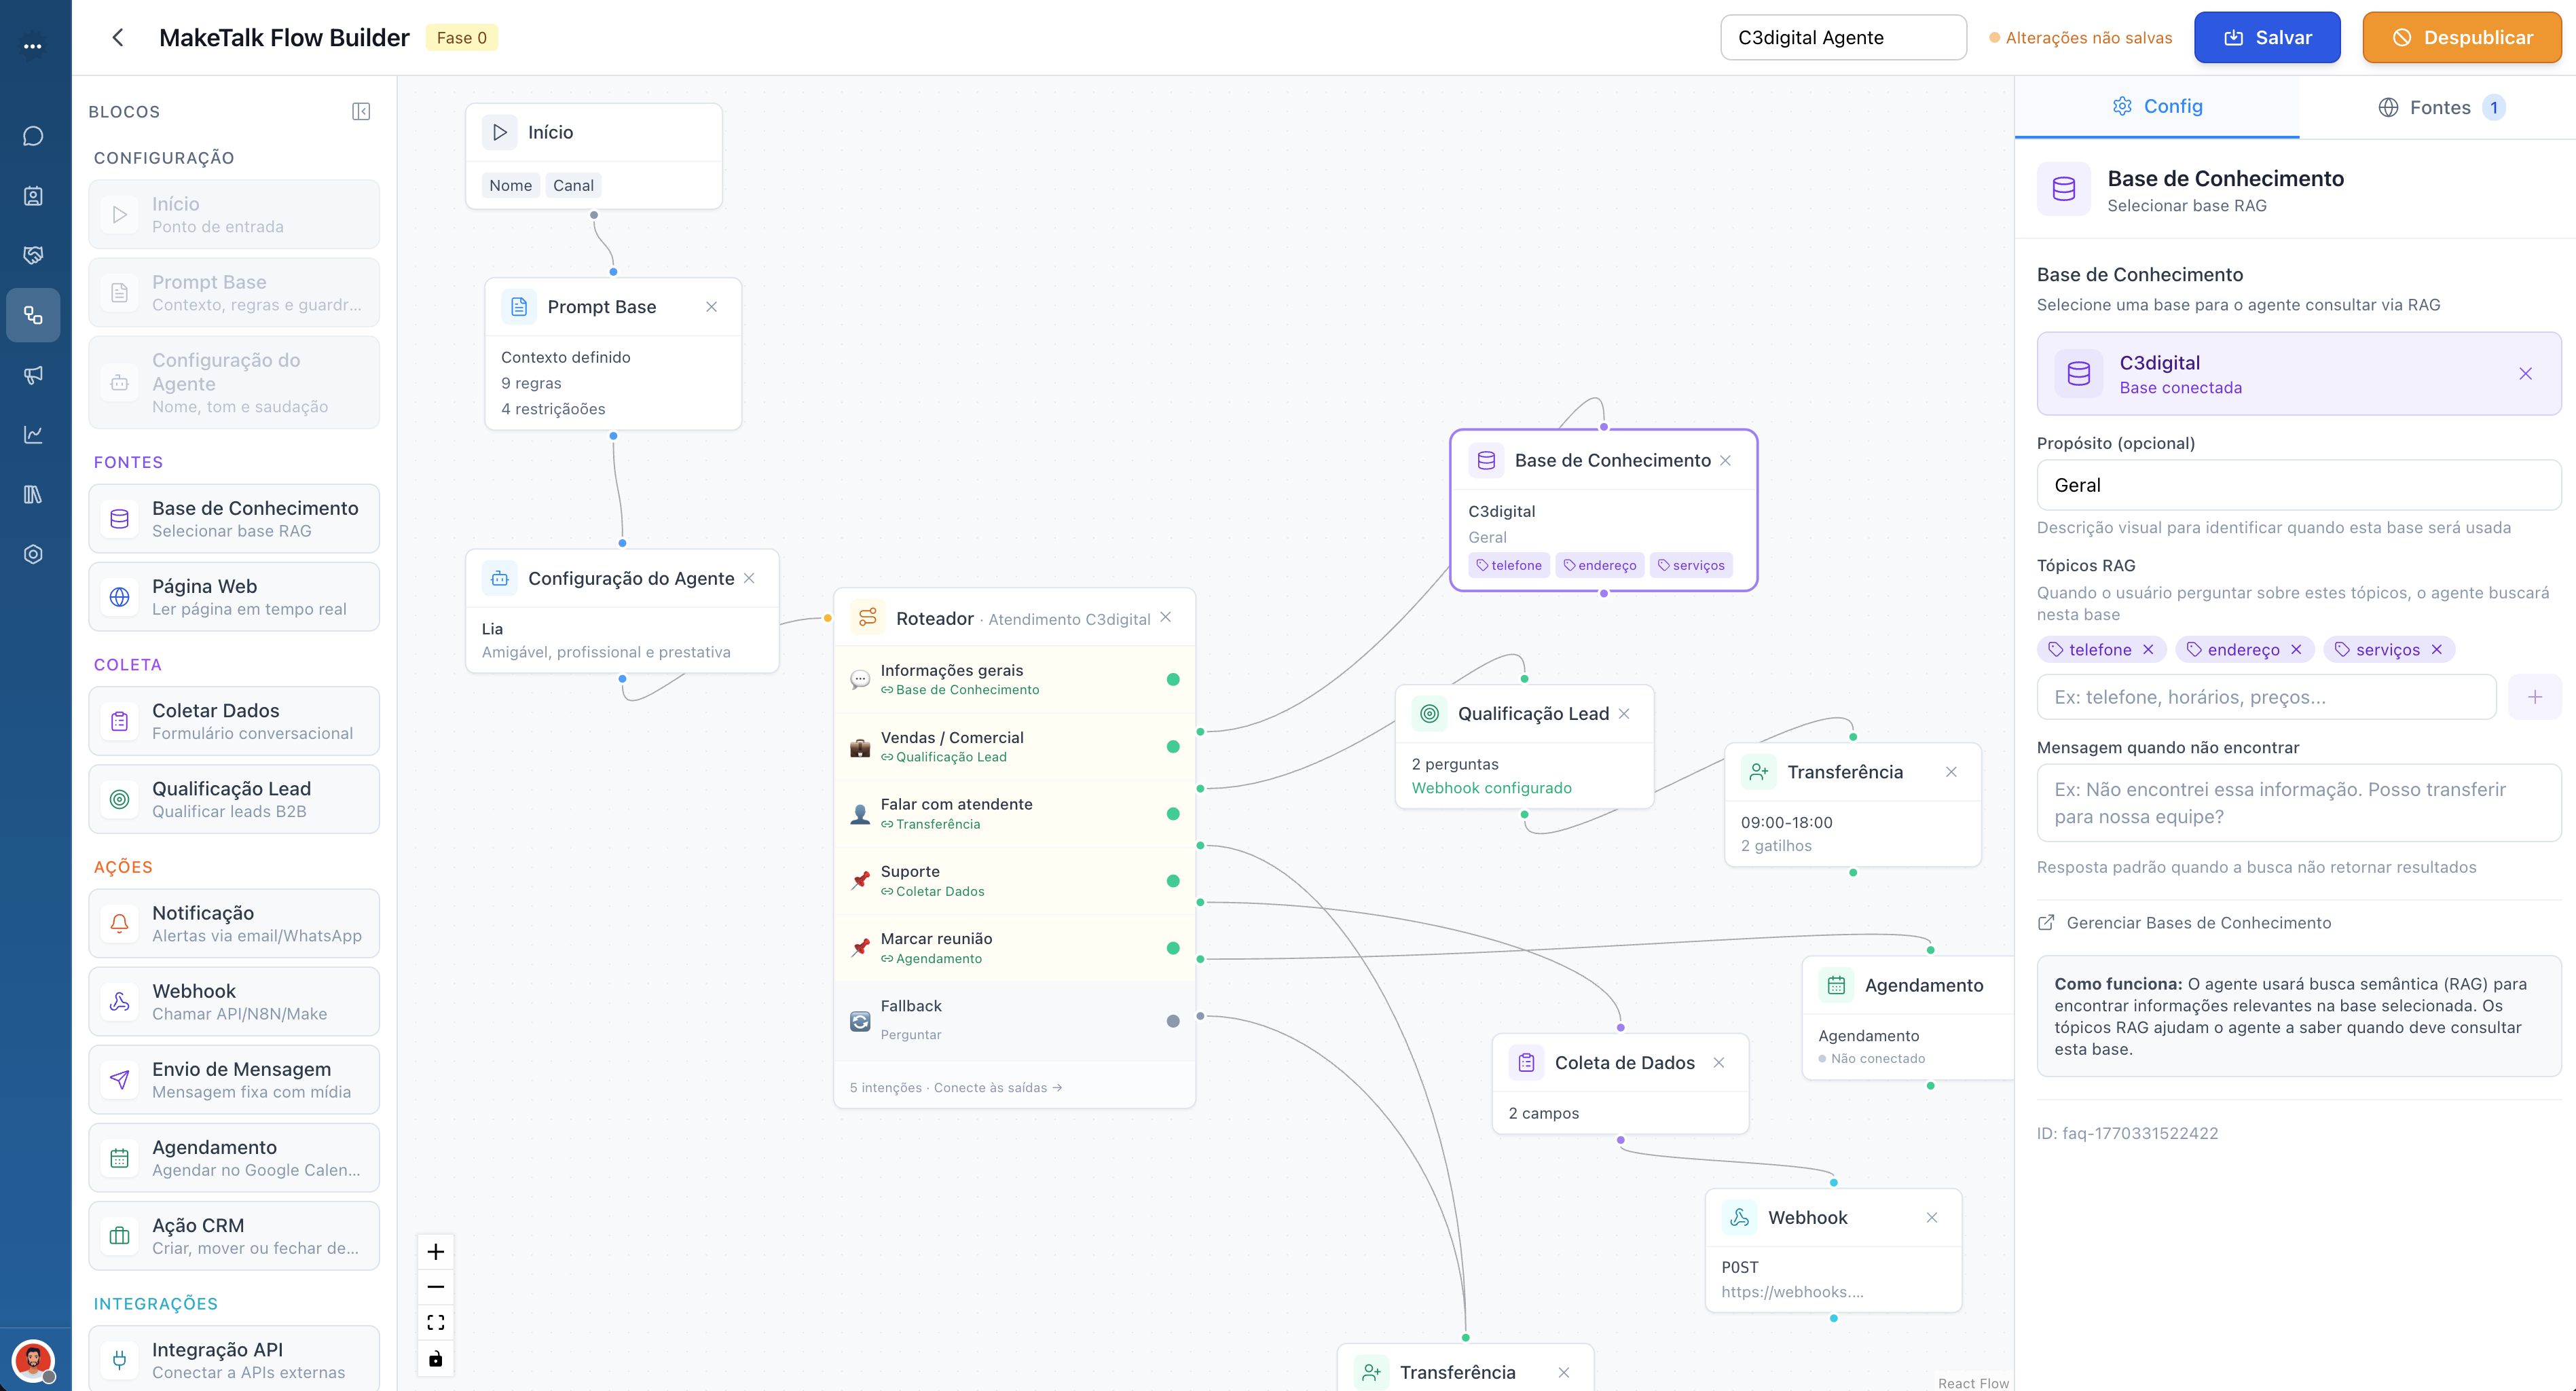Toggle the green dot on Informações gerais intention
Viewport: 2576px width, 1391px height.
(1172, 679)
